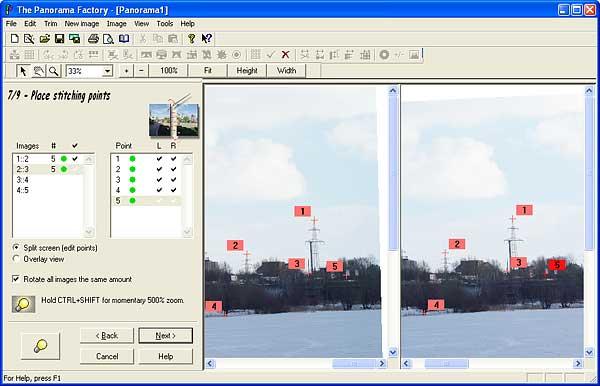Open the Edit menu
The height and width of the screenshot is (386, 600).
pyautogui.click(x=30, y=24)
